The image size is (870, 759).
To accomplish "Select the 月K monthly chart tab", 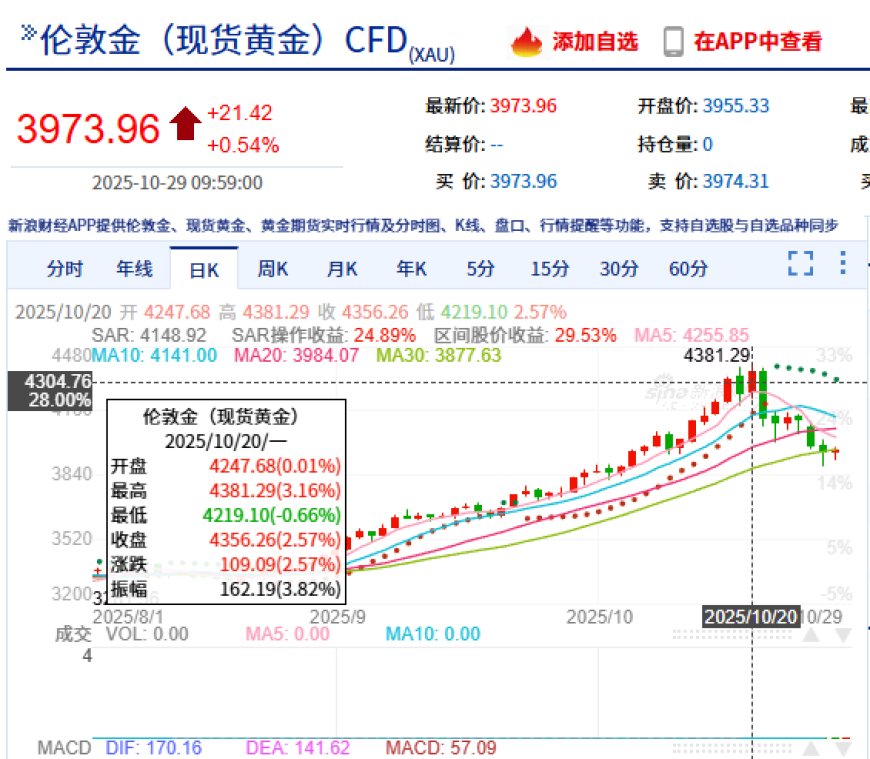I will (x=340, y=268).
